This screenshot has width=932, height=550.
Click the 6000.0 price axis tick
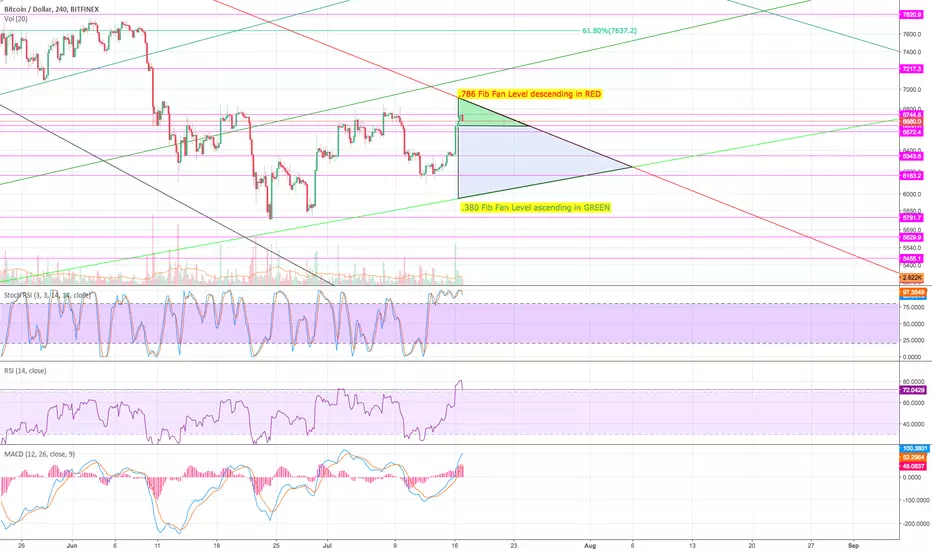tap(911, 194)
